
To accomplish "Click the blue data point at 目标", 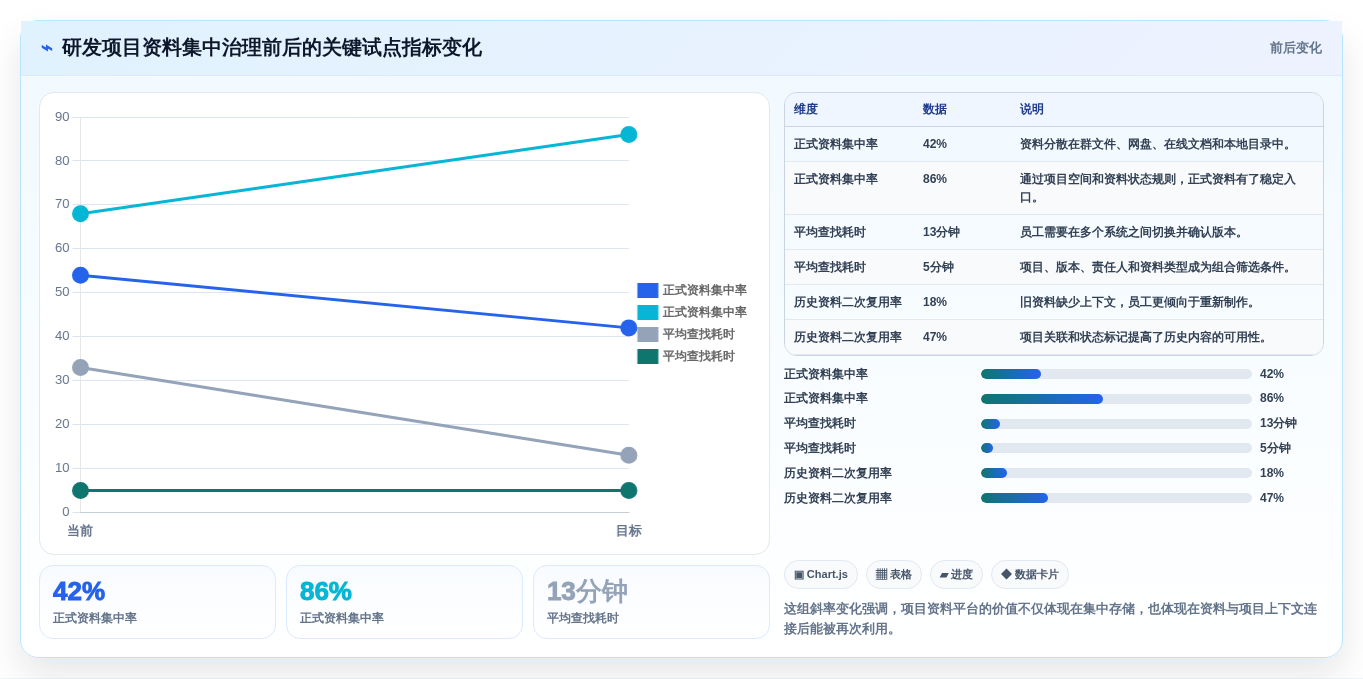I will click(629, 328).
